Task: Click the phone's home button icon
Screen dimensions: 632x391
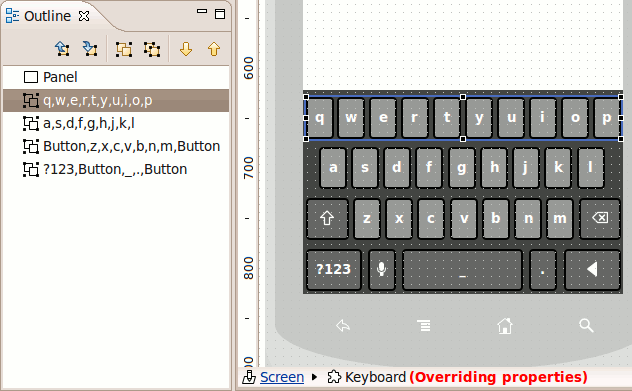Action: pos(505,325)
